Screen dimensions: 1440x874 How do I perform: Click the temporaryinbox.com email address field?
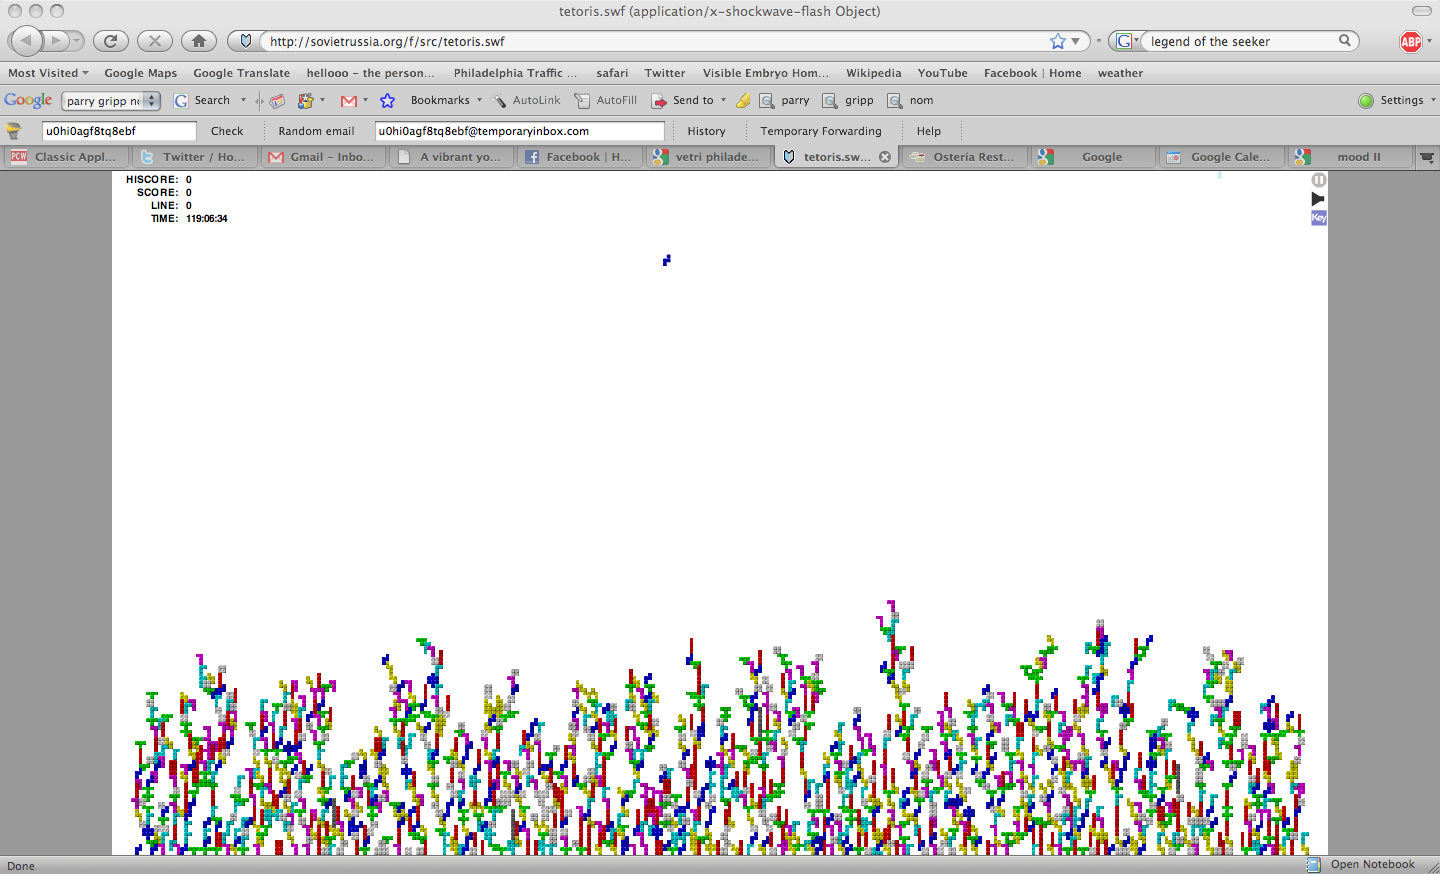(x=518, y=131)
